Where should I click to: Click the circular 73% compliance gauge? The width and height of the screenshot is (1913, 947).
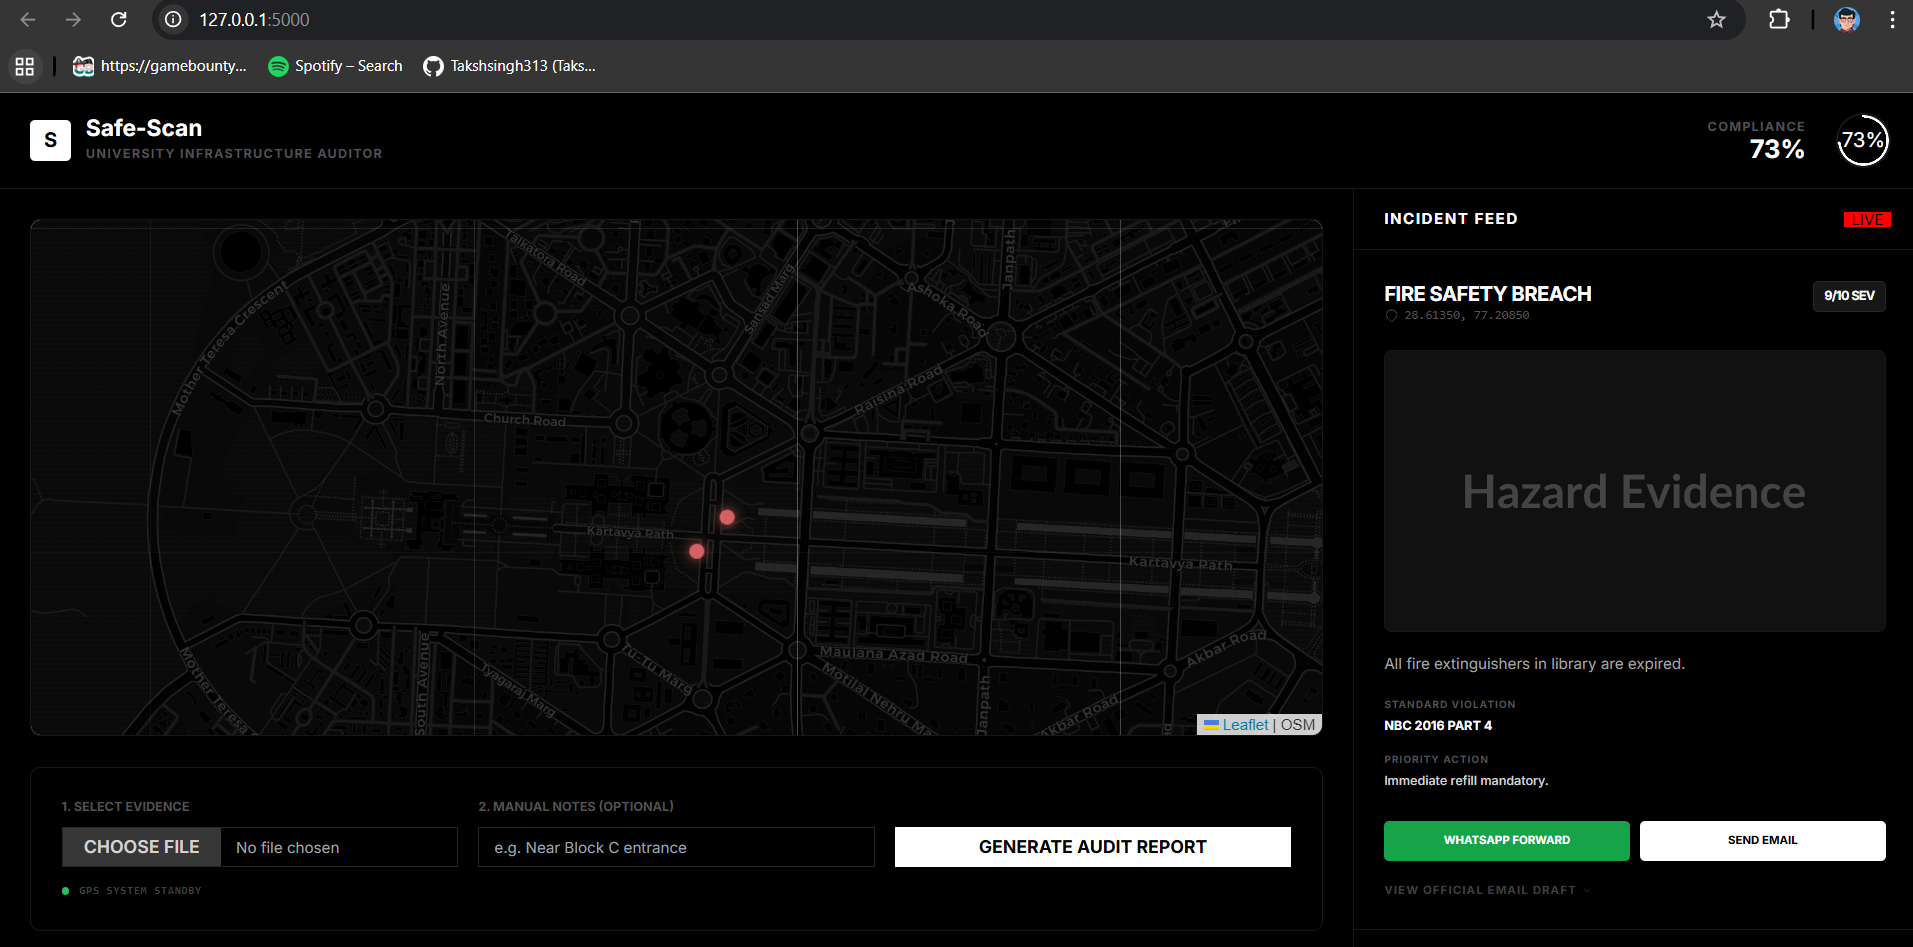[1862, 140]
